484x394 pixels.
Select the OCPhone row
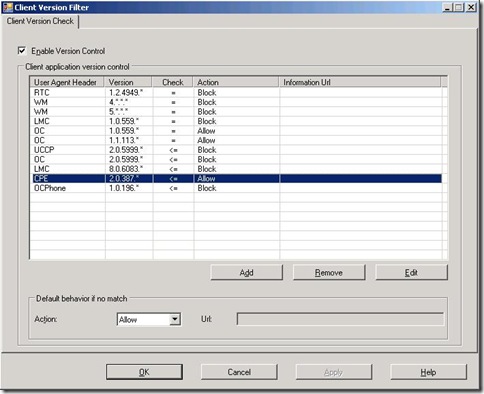click(x=236, y=188)
